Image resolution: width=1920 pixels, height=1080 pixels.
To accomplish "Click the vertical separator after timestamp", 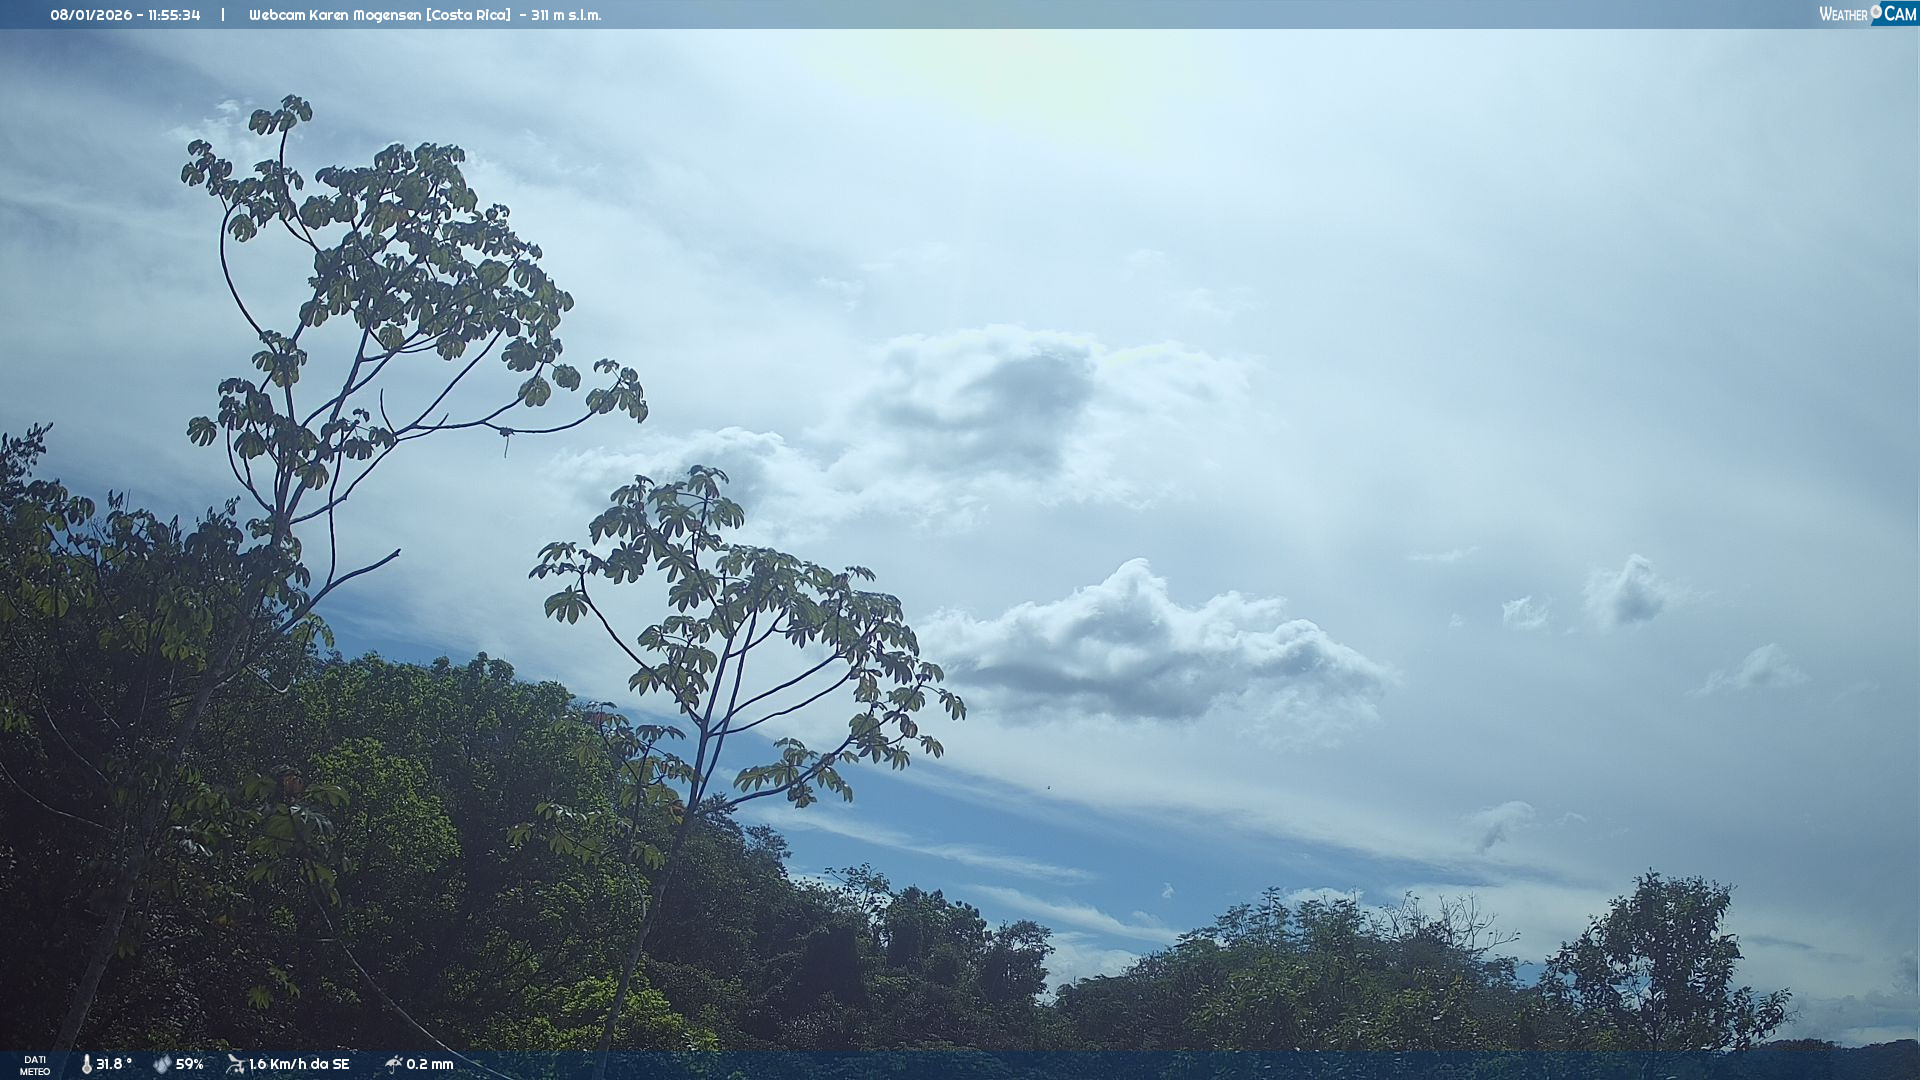I will click(x=223, y=15).
